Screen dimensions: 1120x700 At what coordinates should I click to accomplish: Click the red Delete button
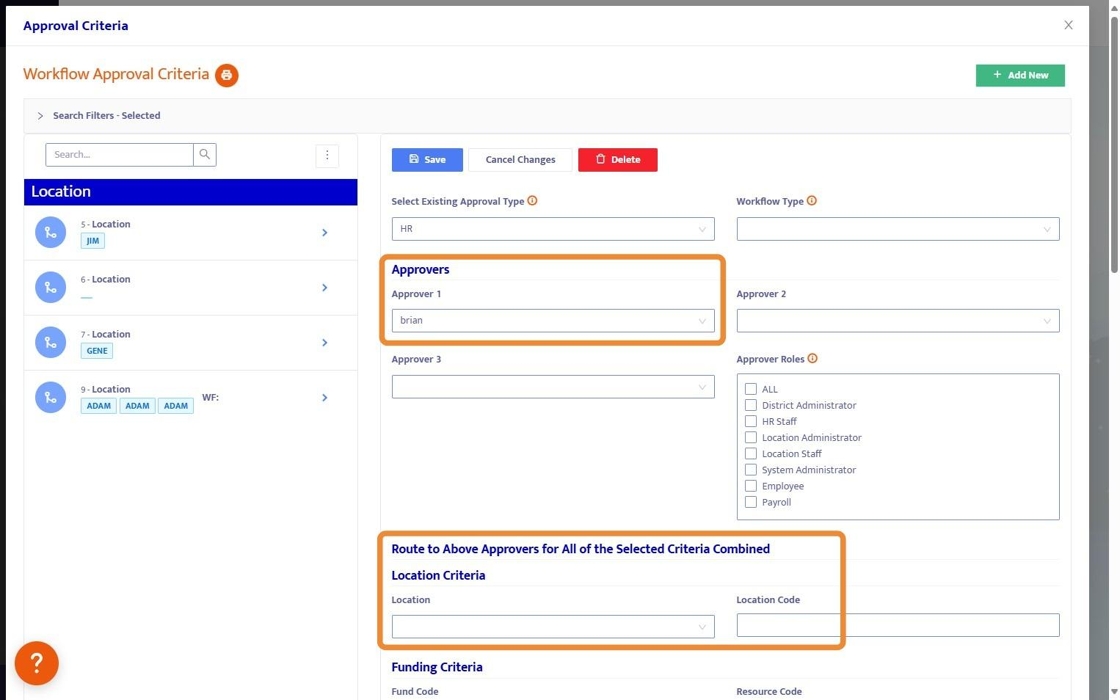click(618, 159)
